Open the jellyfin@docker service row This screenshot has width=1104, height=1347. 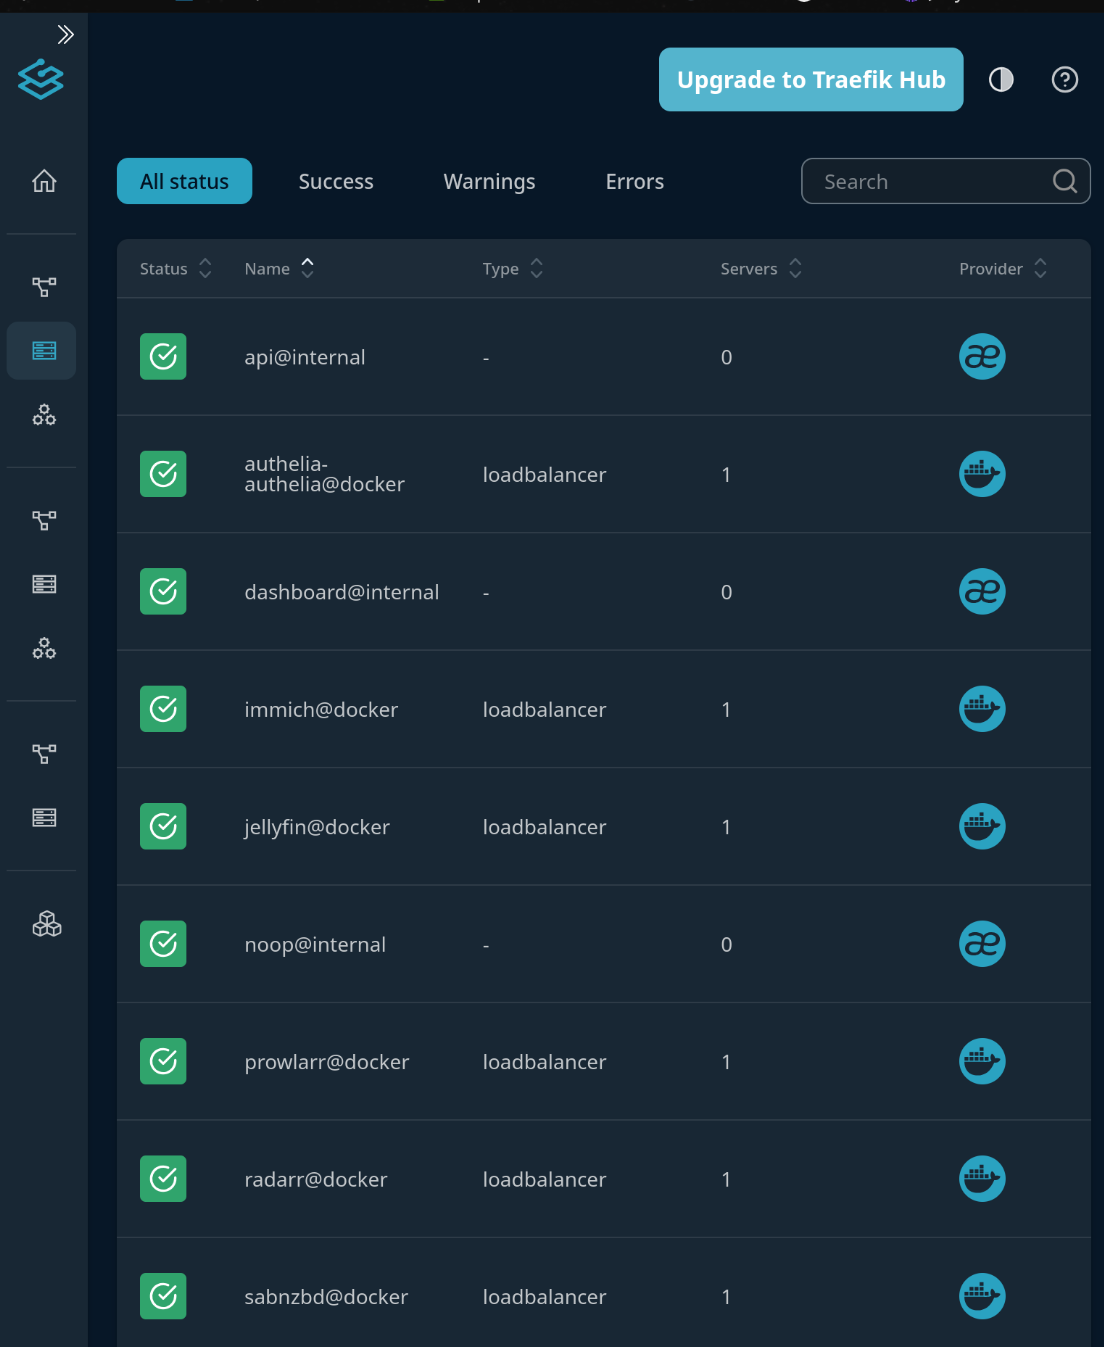317,827
